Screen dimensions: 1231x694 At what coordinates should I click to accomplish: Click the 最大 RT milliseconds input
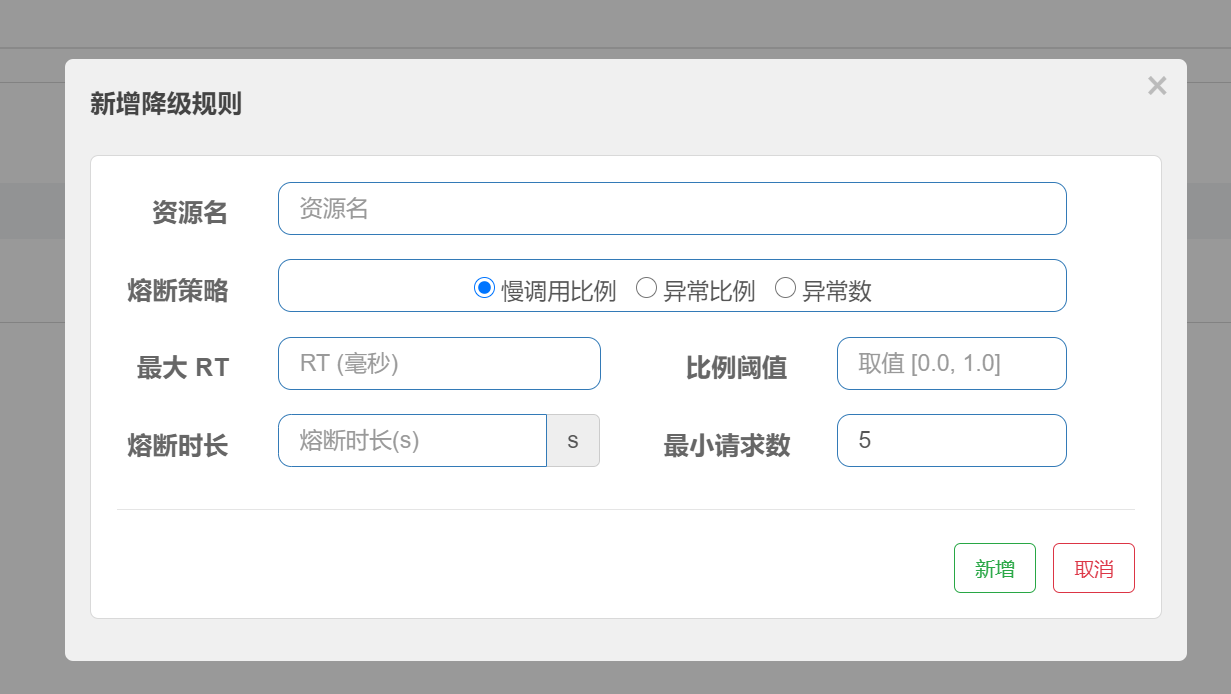(x=439, y=364)
